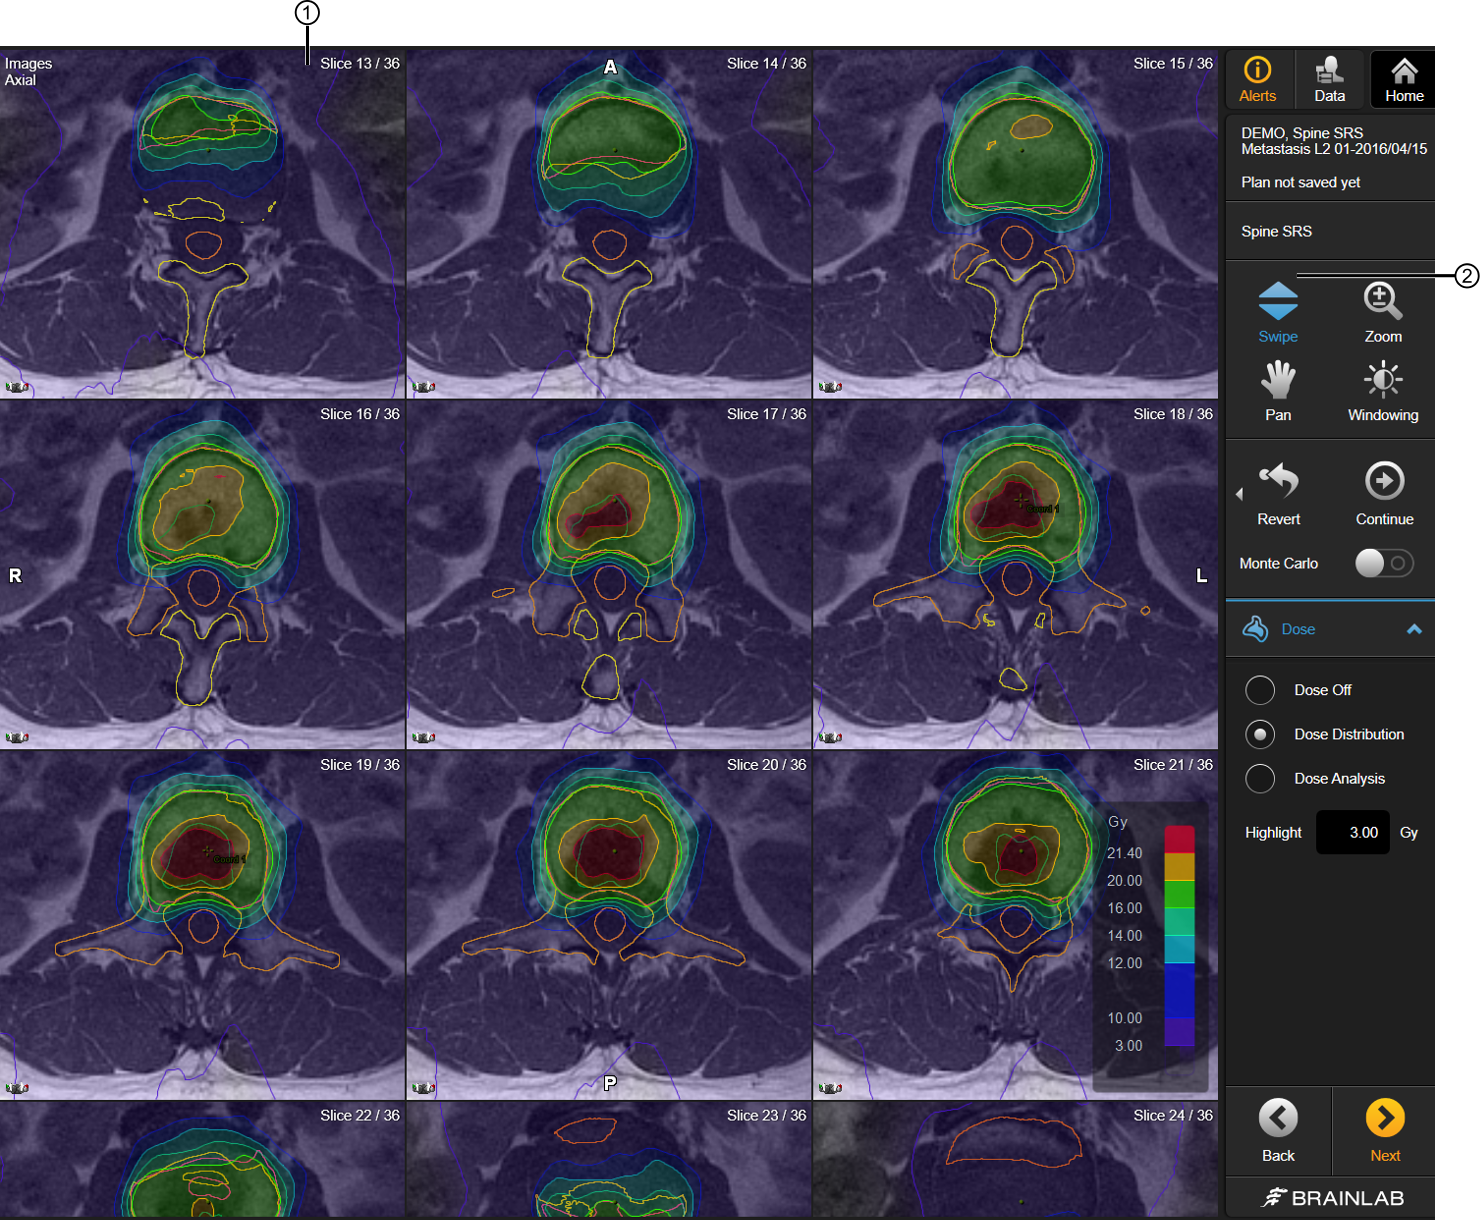Collapse the Dose section
Image resolution: width=1480 pixels, height=1220 pixels.
pos(1414,629)
